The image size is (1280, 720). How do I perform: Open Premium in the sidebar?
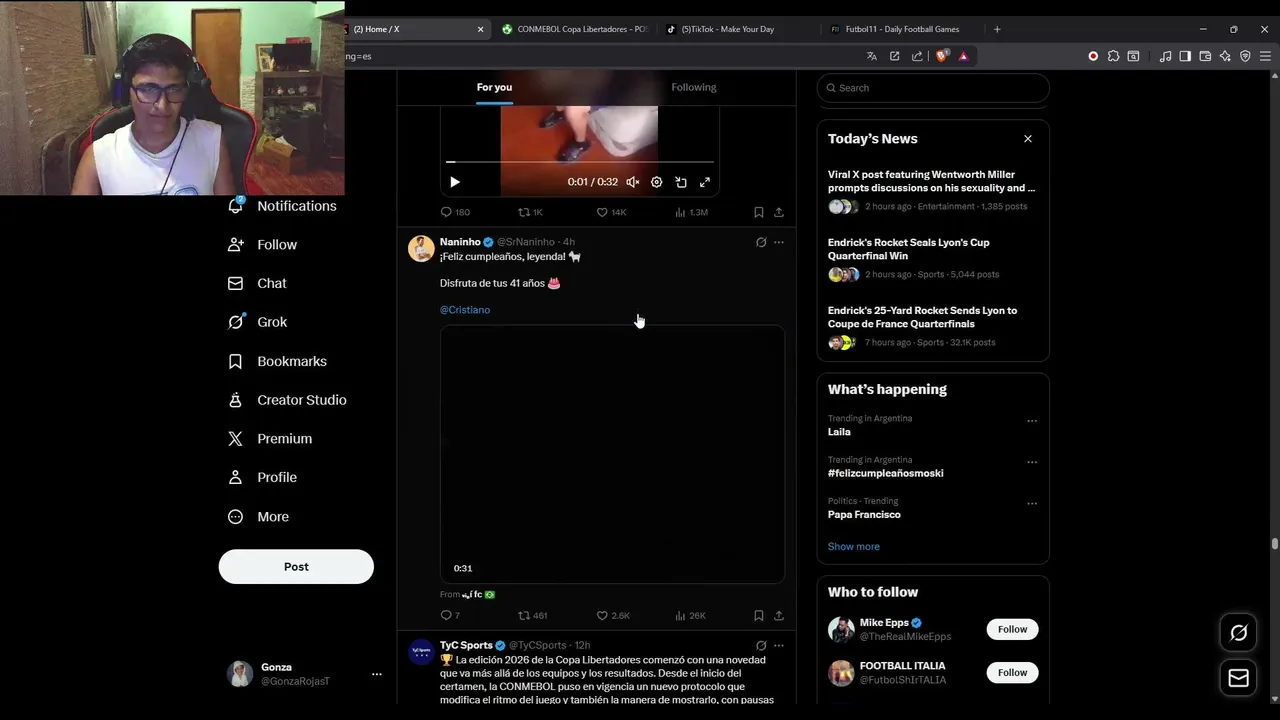coord(270,439)
